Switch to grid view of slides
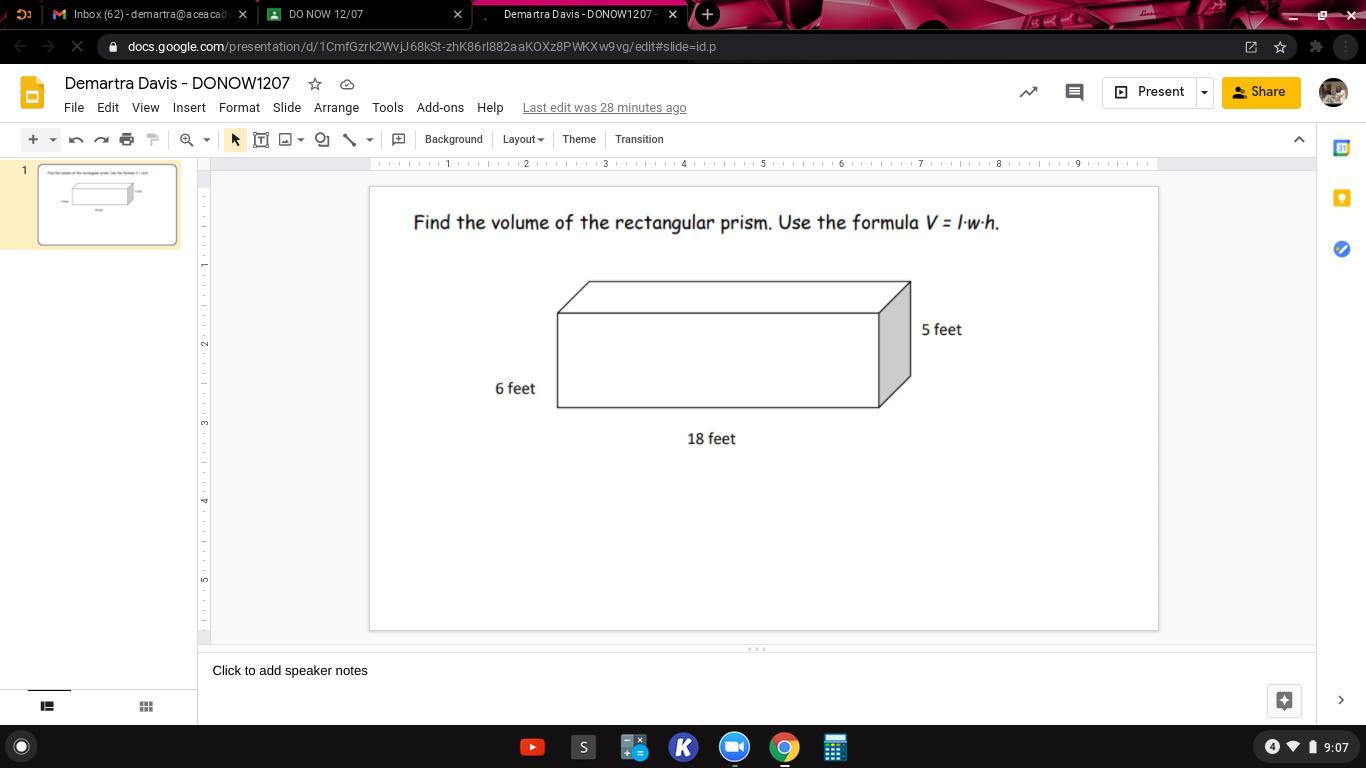Screen dimensions: 1366x768 tap(146, 706)
